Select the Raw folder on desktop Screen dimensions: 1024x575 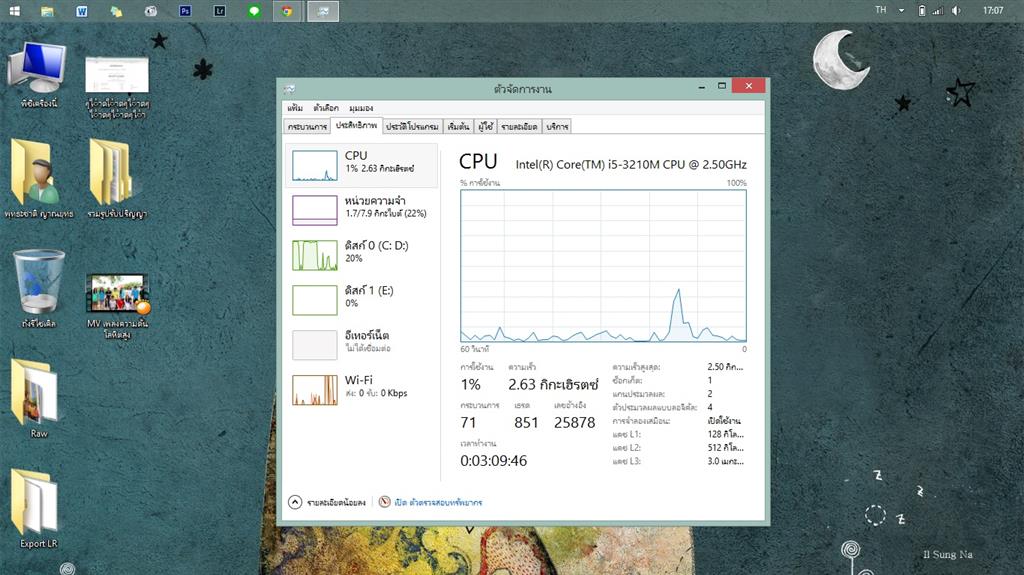(x=37, y=398)
